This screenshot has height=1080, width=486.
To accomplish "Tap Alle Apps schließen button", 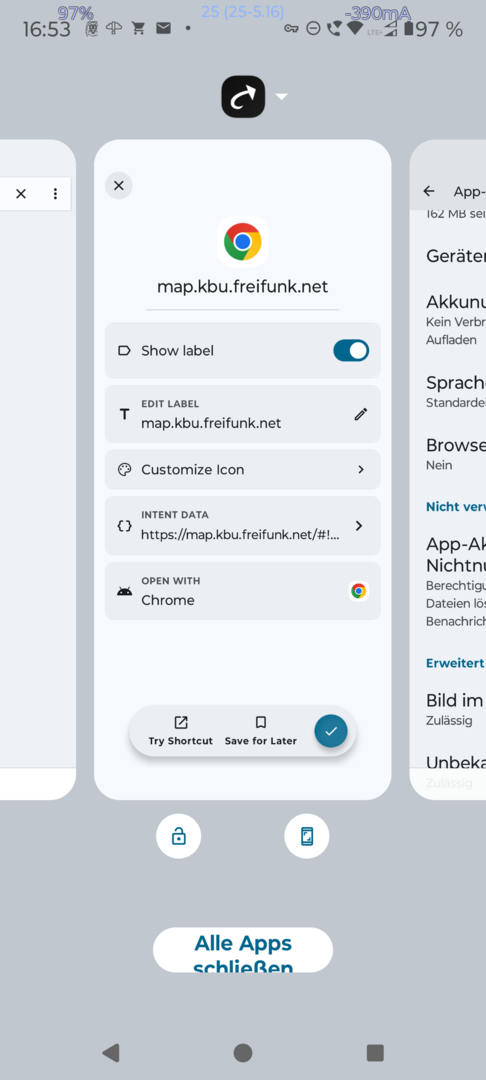I will (x=243, y=951).
